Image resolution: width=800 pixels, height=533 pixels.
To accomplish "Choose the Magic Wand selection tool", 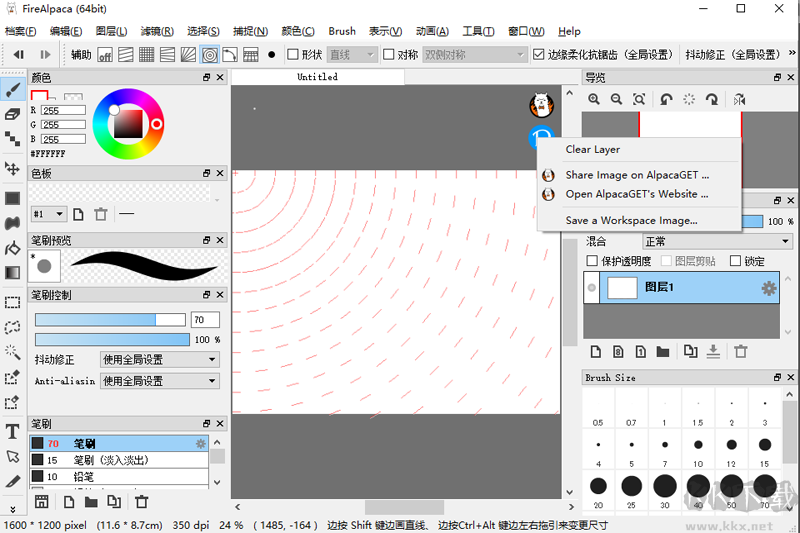I will click(13, 352).
